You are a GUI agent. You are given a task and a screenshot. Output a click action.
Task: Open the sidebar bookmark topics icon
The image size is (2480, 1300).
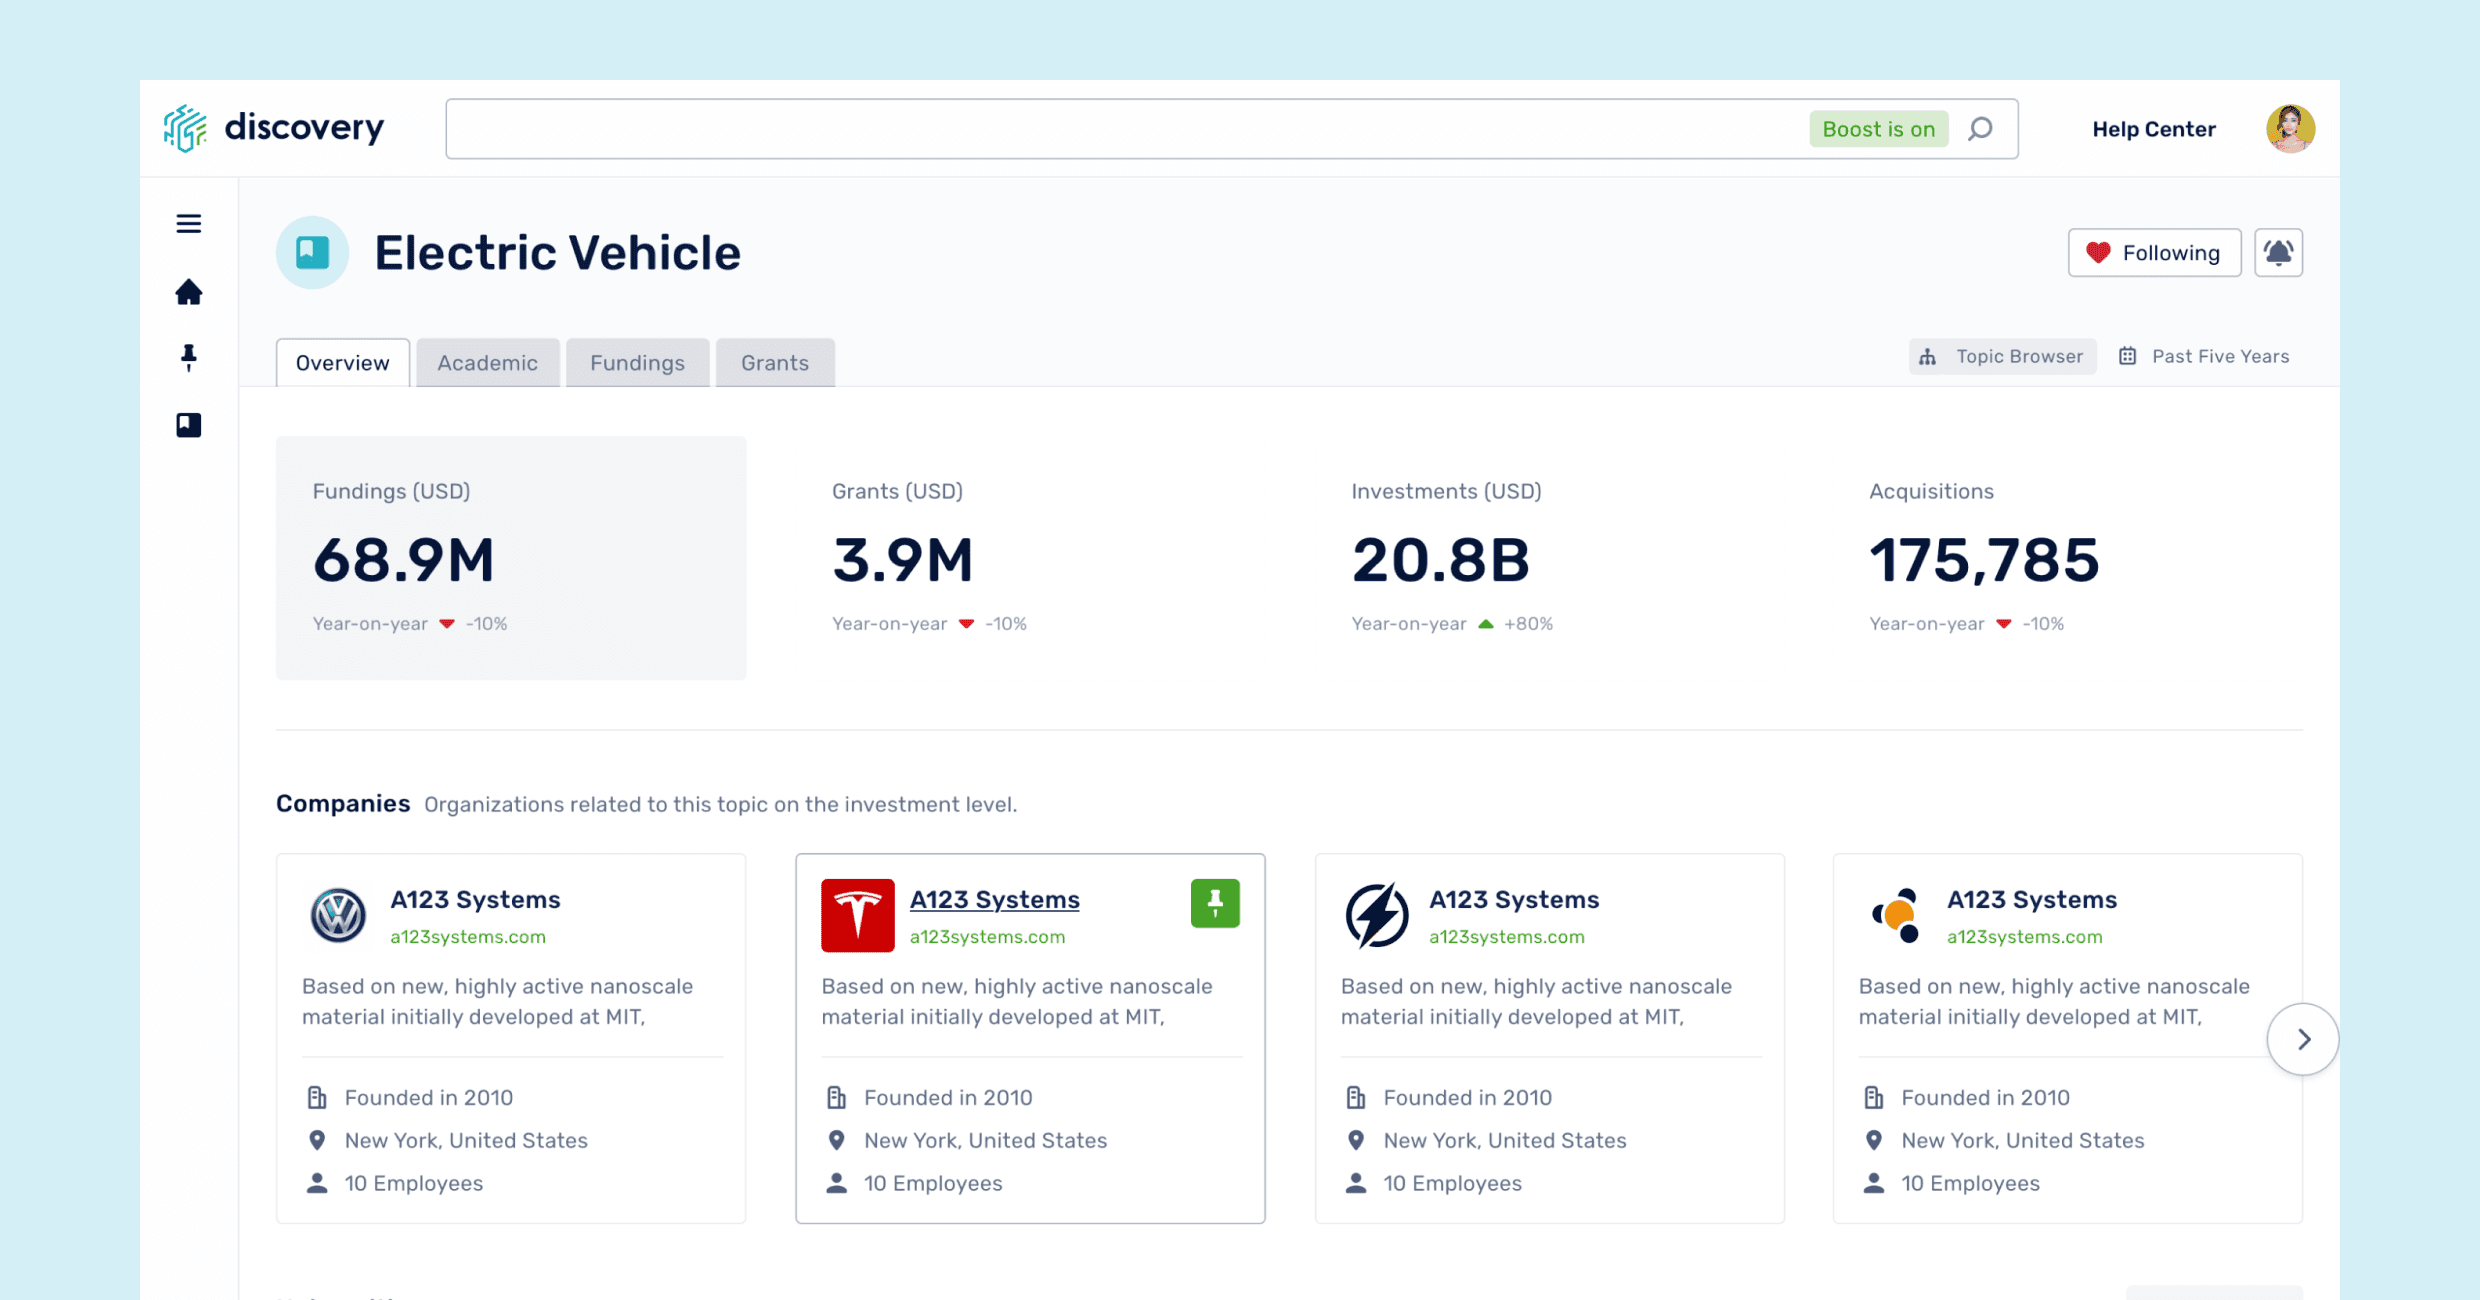(x=188, y=425)
